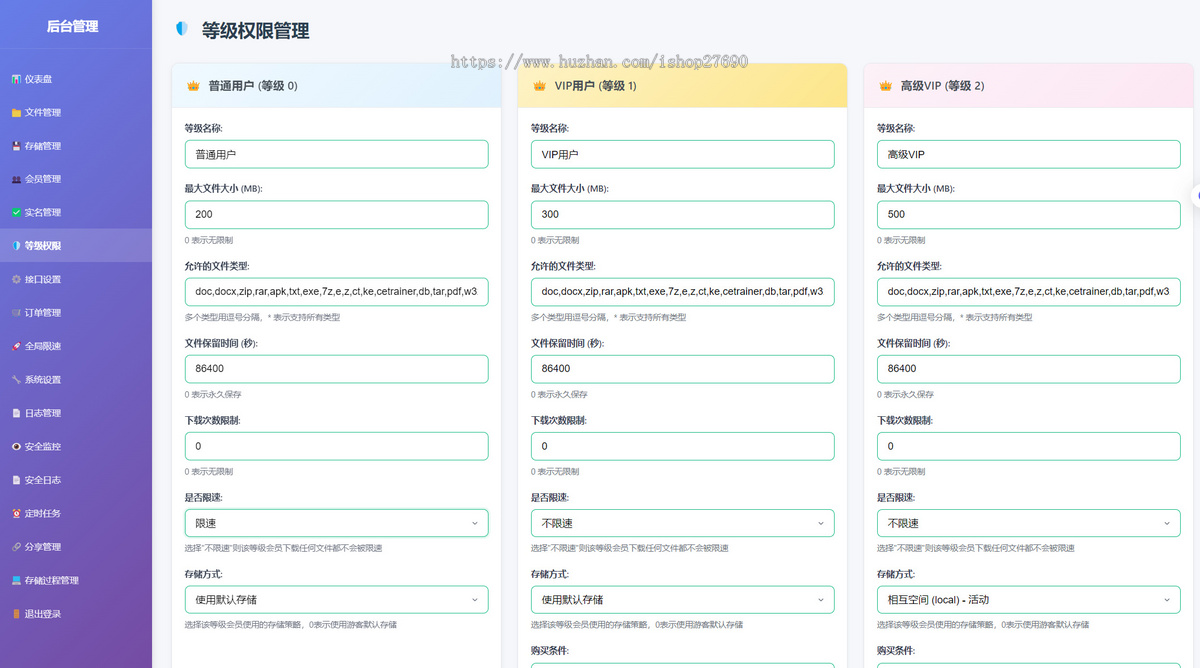Click the 系统设置 wrench icon
Image resolution: width=1200 pixels, height=668 pixels.
(x=16, y=380)
